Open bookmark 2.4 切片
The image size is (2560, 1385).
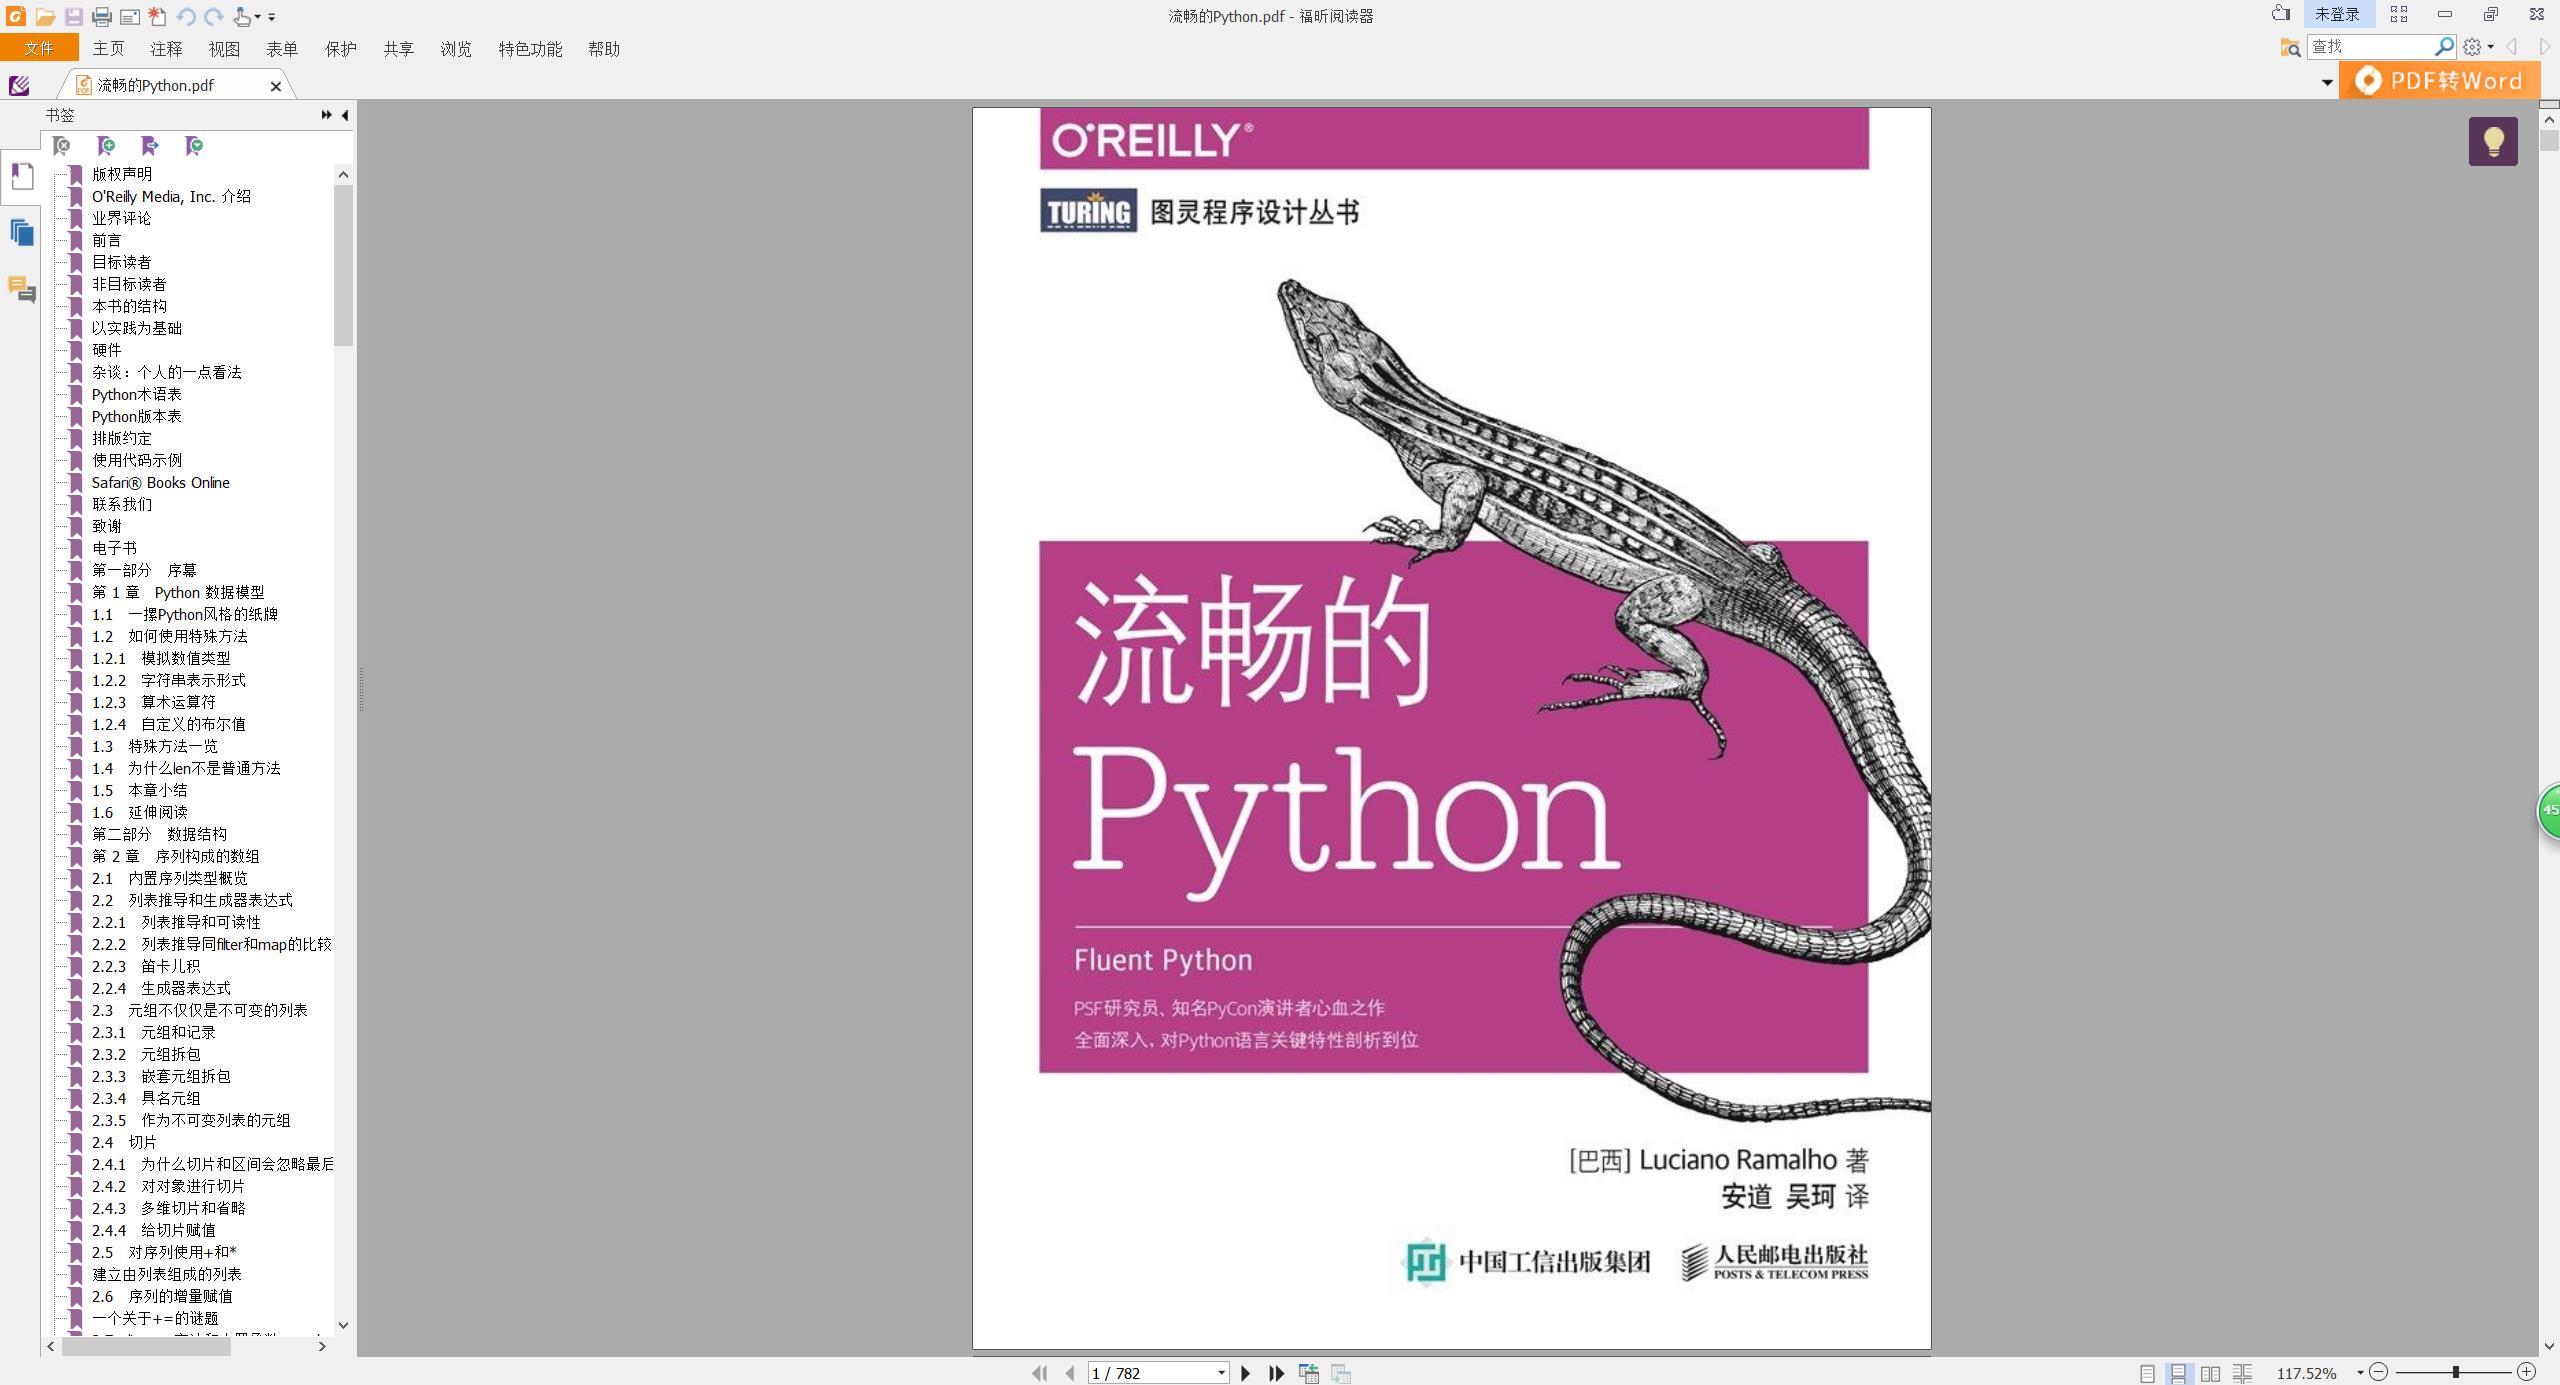coord(124,1142)
